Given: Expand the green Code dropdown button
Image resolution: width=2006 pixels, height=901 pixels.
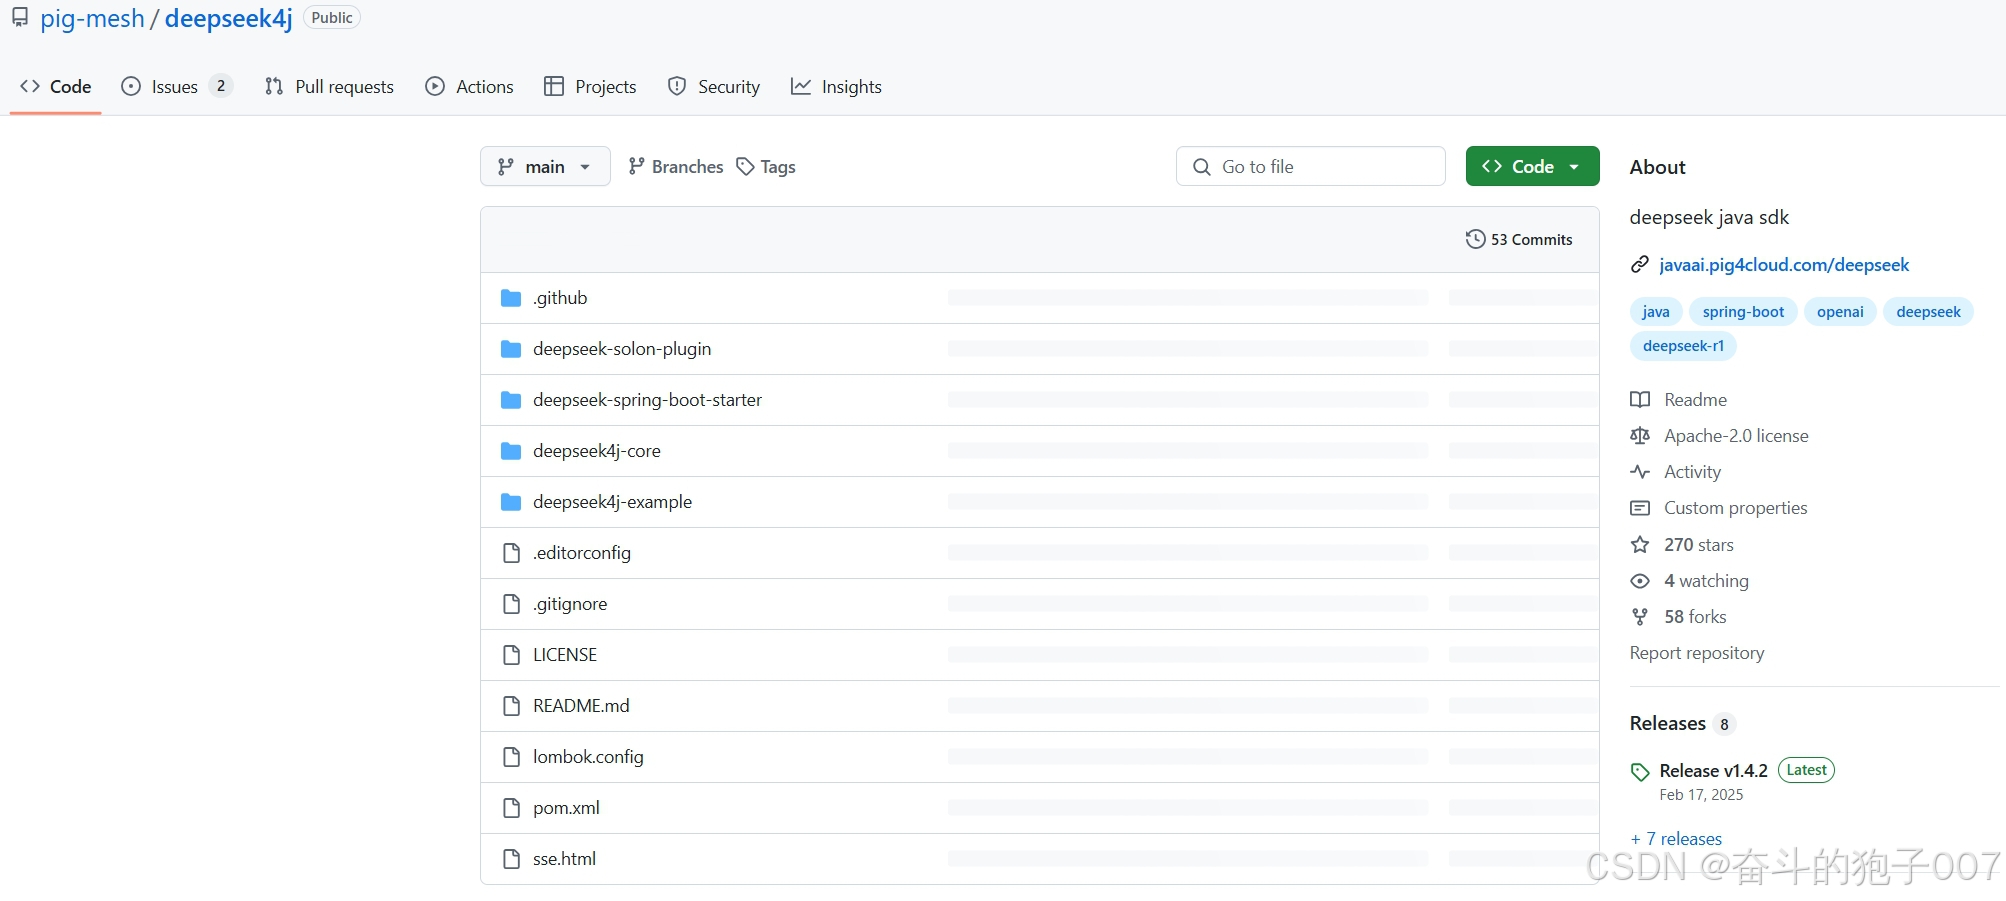Looking at the screenshot, I should pos(1532,167).
